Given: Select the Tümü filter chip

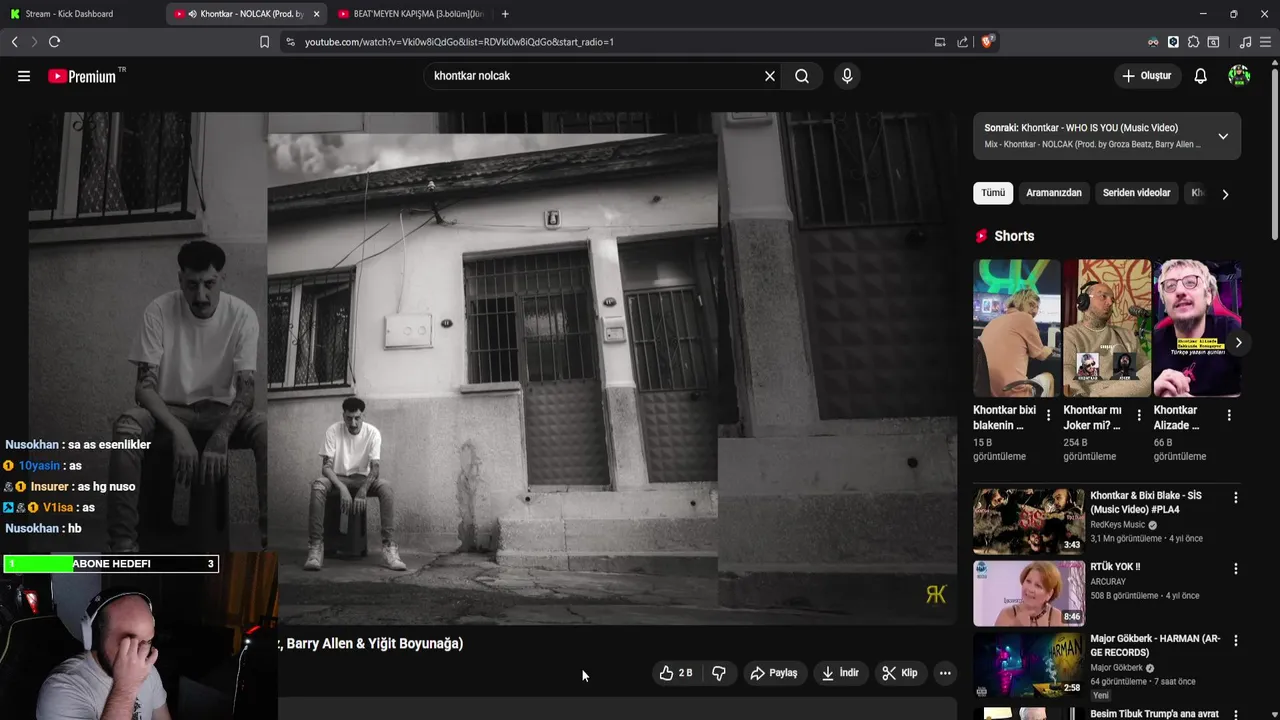Looking at the screenshot, I should [x=993, y=193].
